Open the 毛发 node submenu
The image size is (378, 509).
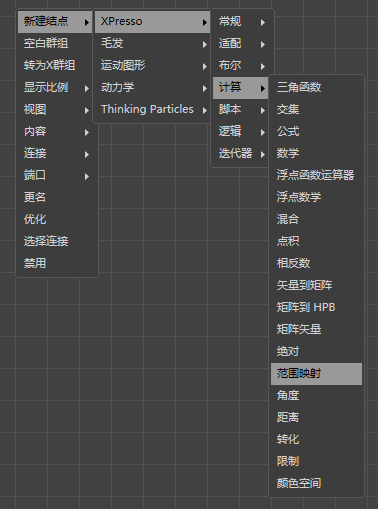153,43
